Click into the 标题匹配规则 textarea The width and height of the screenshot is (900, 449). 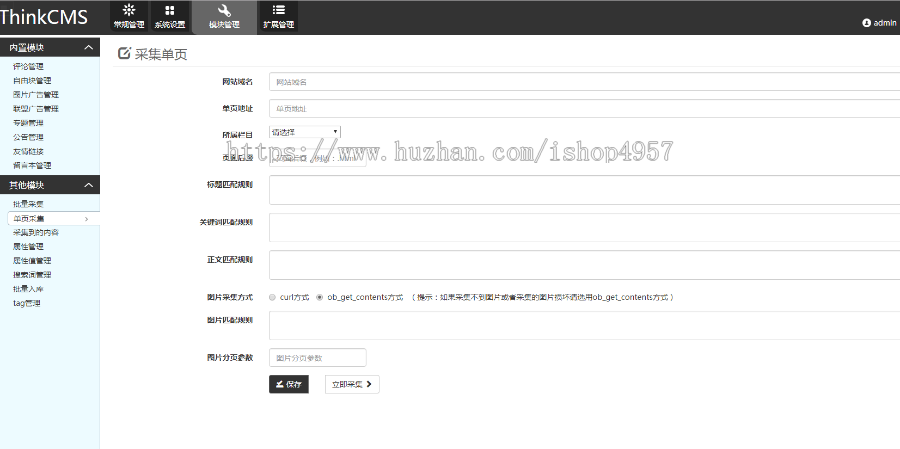tap(584, 190)
